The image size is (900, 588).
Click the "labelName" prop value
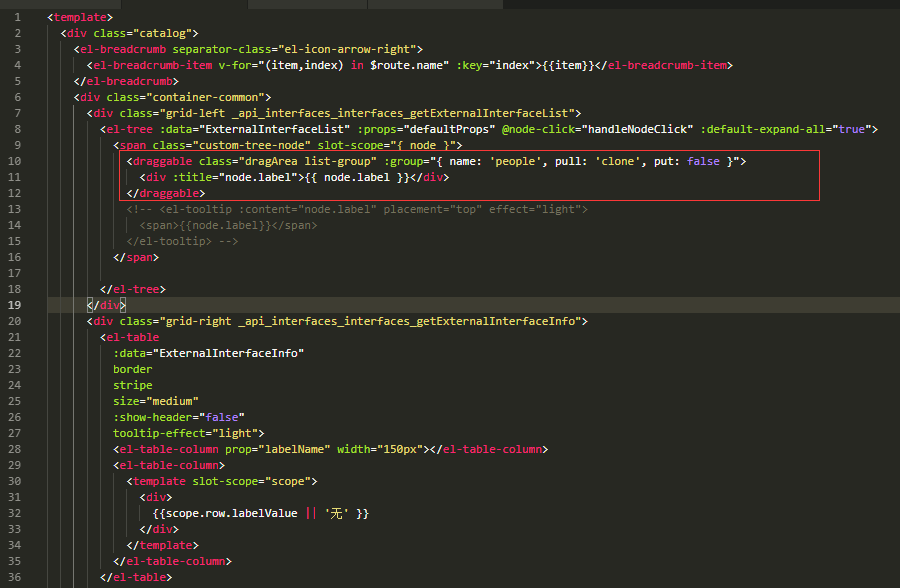click(x=294, y=450)
